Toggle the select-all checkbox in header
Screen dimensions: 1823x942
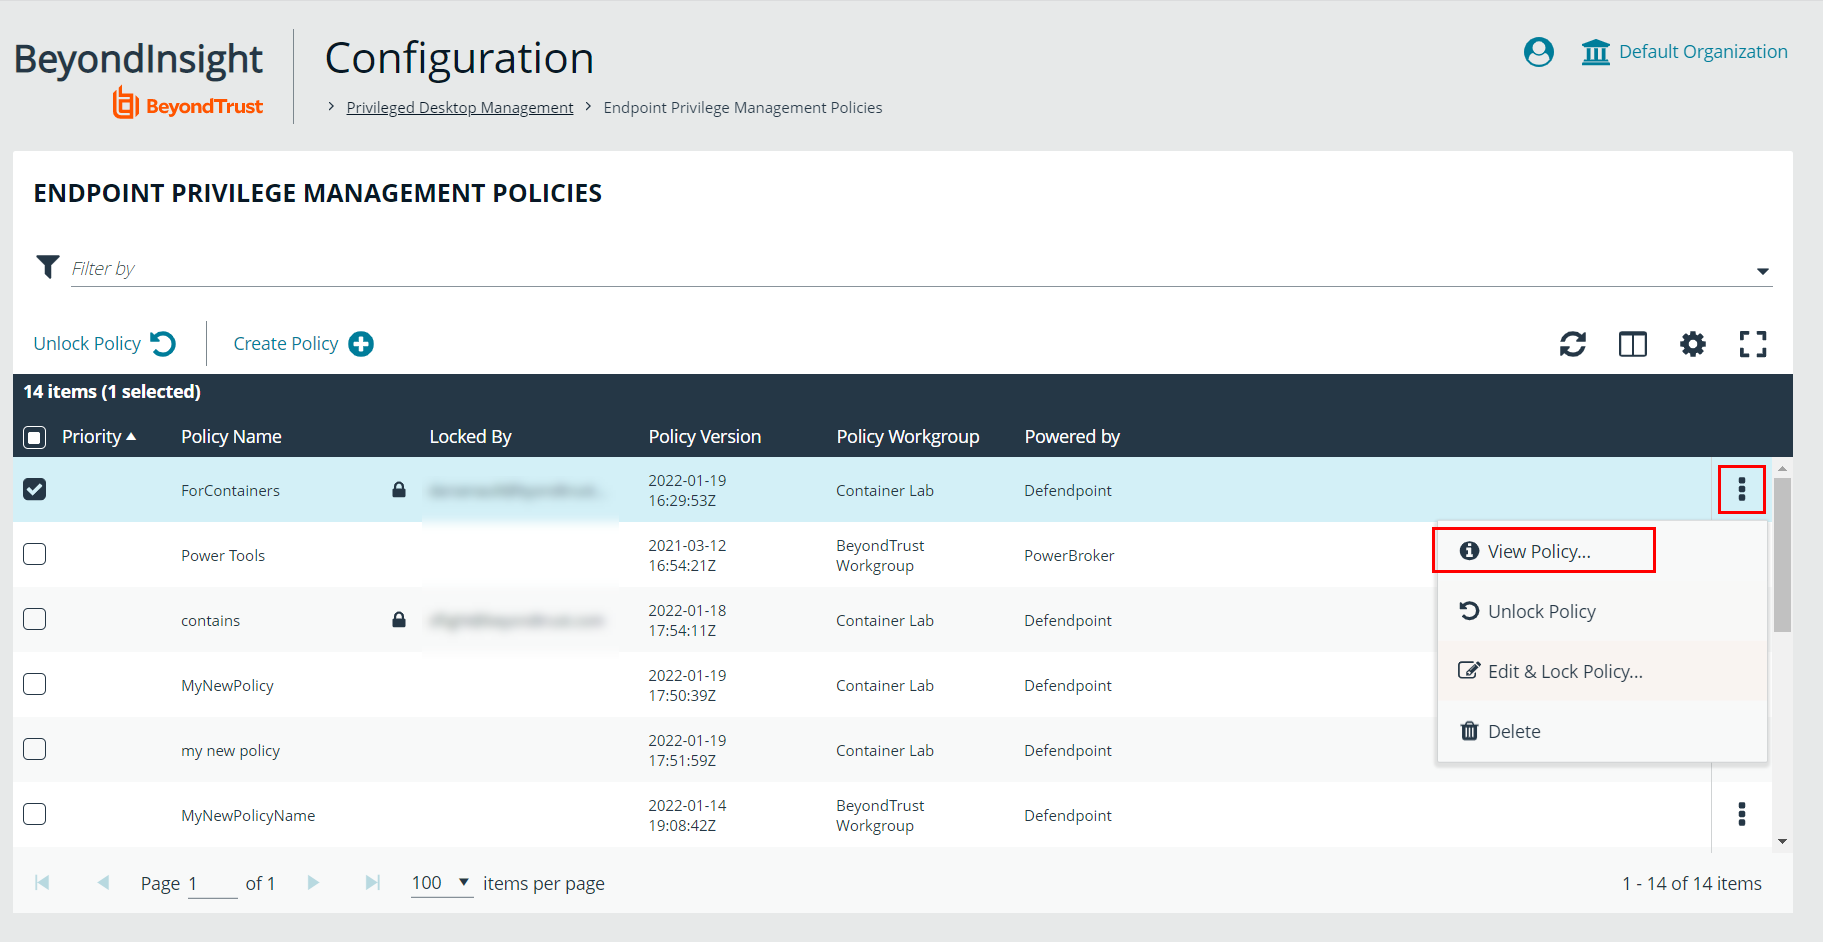click(x=35, y=437)
